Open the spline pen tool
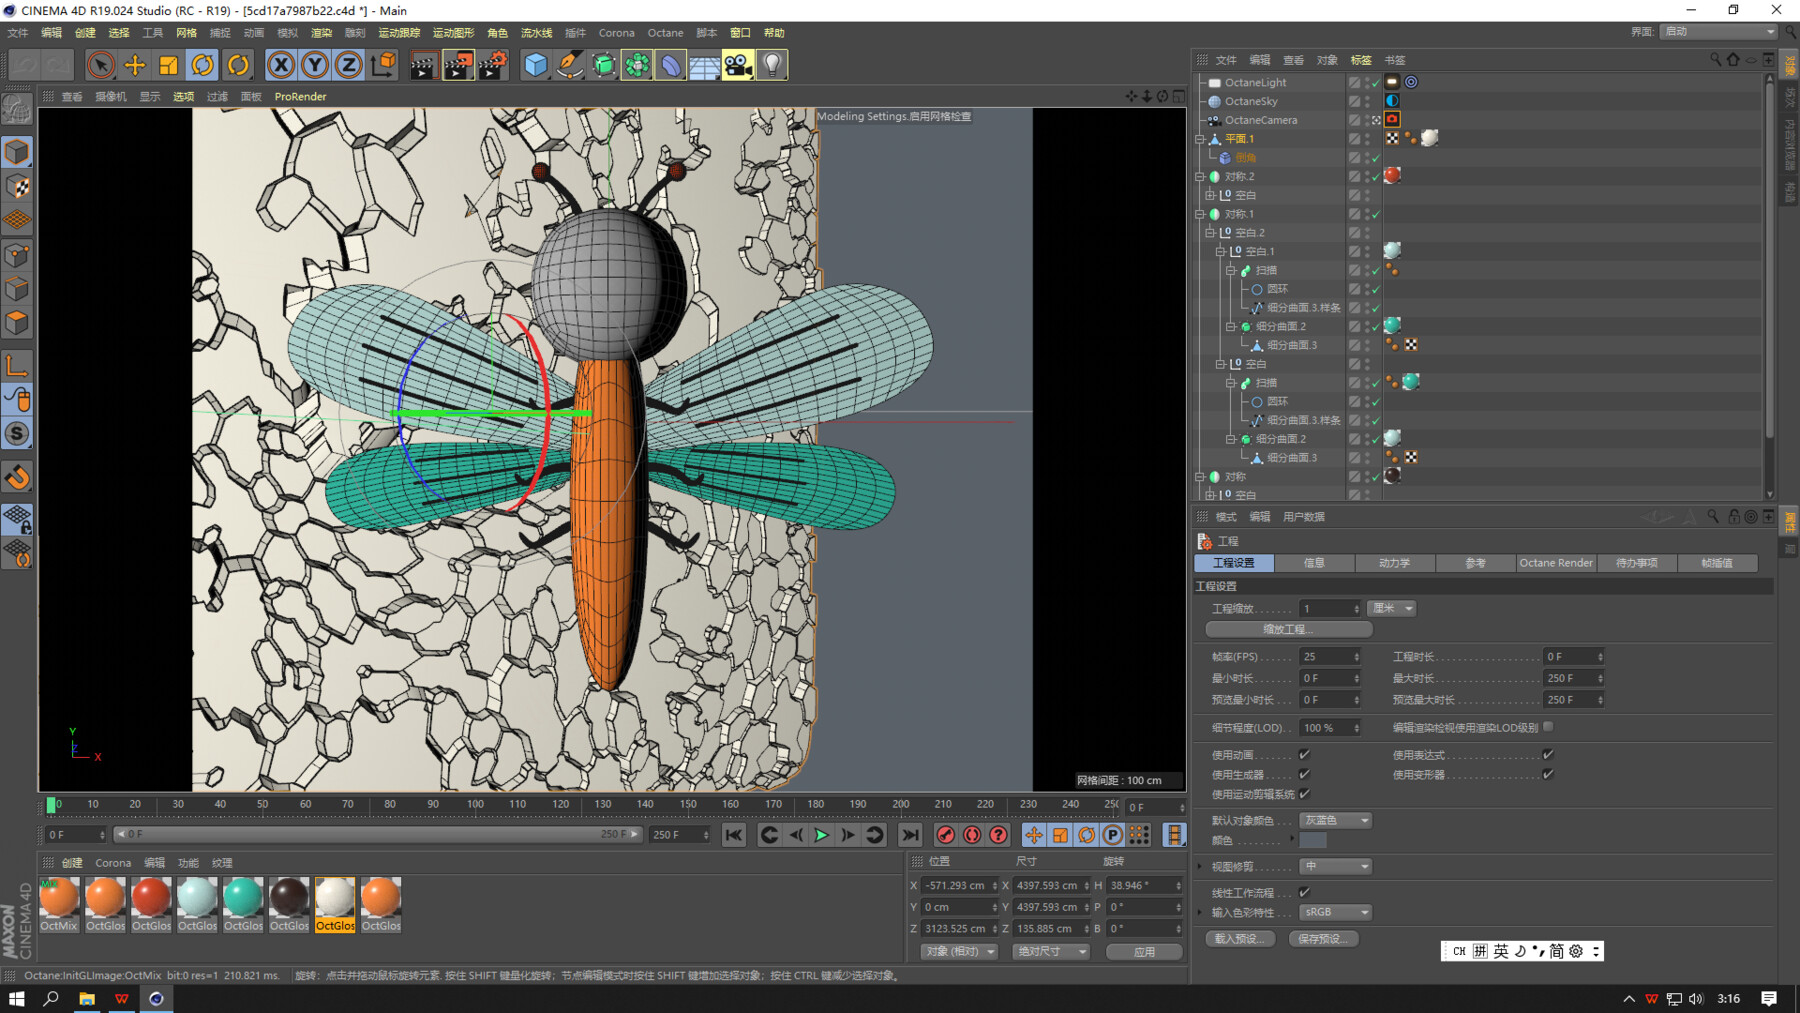This screenshot has height=1013, width=1800. click(x=570, y=65)
